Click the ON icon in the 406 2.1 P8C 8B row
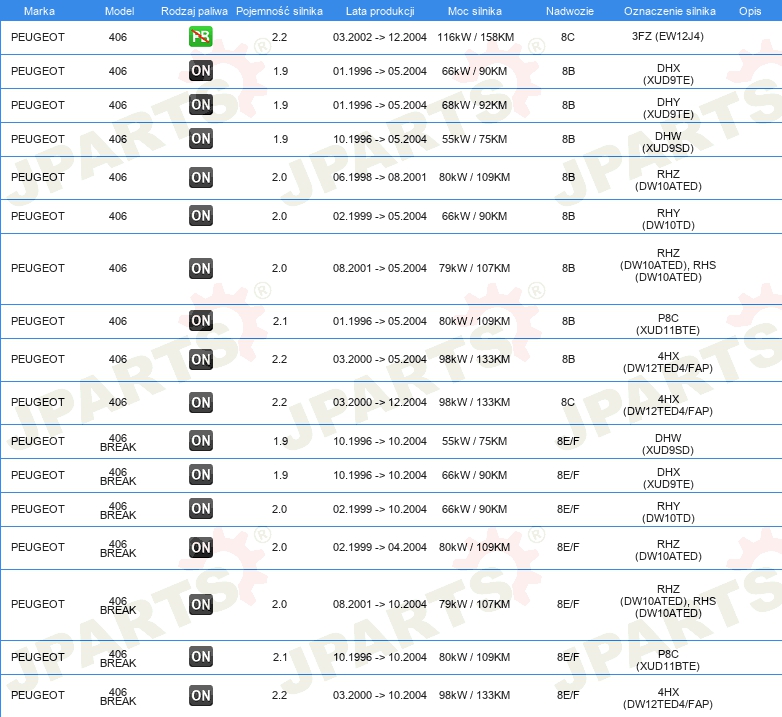The width and height of the screenshot is (782, 717). click(x=201, y=321)
